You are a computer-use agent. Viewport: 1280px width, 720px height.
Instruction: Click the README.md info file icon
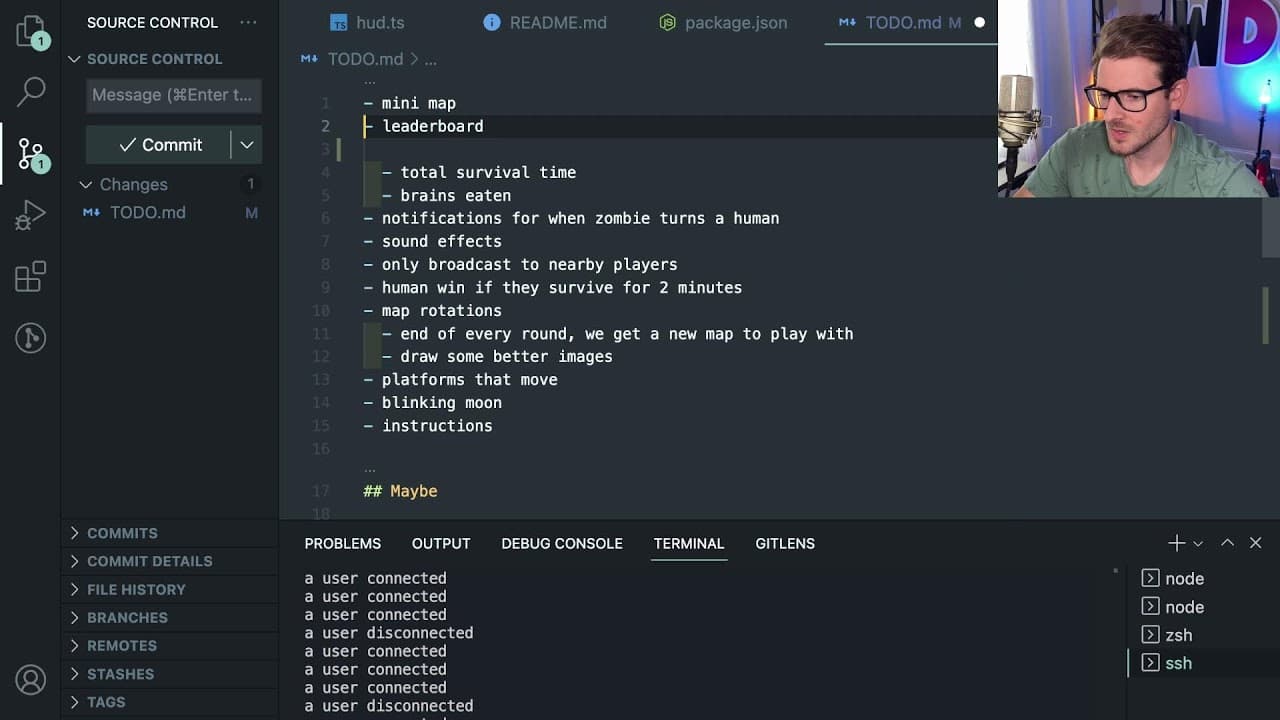pos(492,22)
